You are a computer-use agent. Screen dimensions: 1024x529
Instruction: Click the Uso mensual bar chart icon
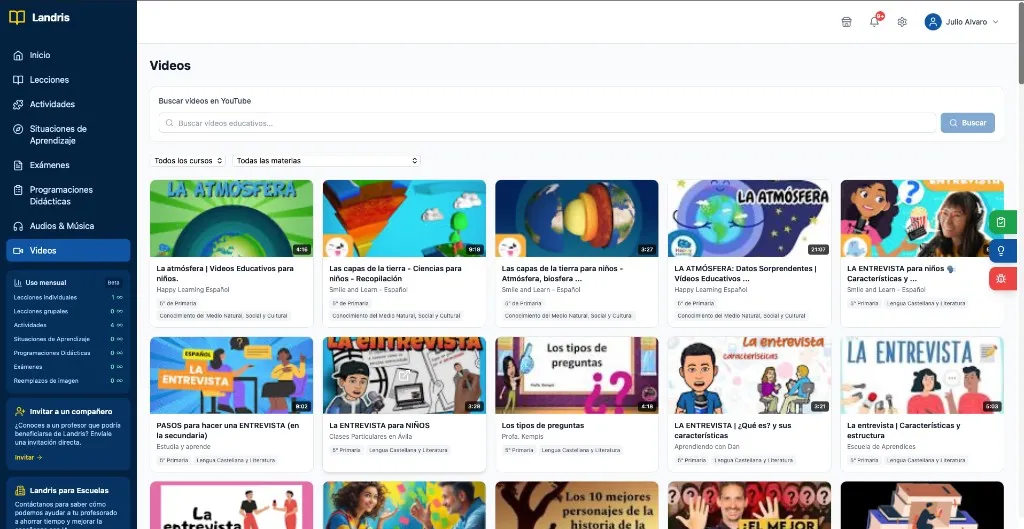(x=17, y=283)
